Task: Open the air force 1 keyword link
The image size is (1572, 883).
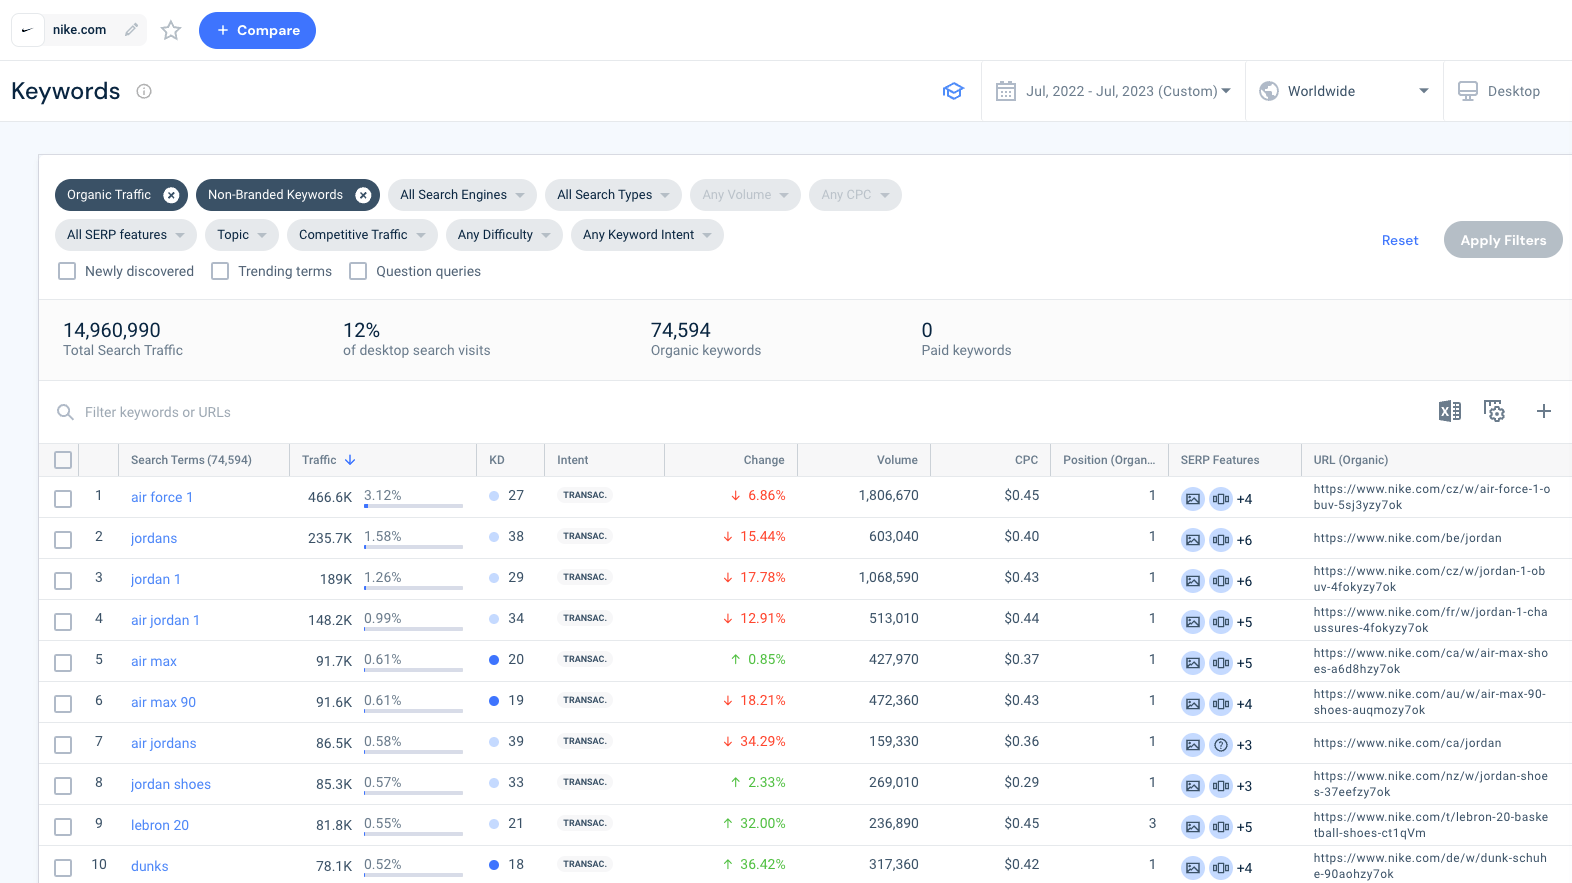Action: coord(162,497)
